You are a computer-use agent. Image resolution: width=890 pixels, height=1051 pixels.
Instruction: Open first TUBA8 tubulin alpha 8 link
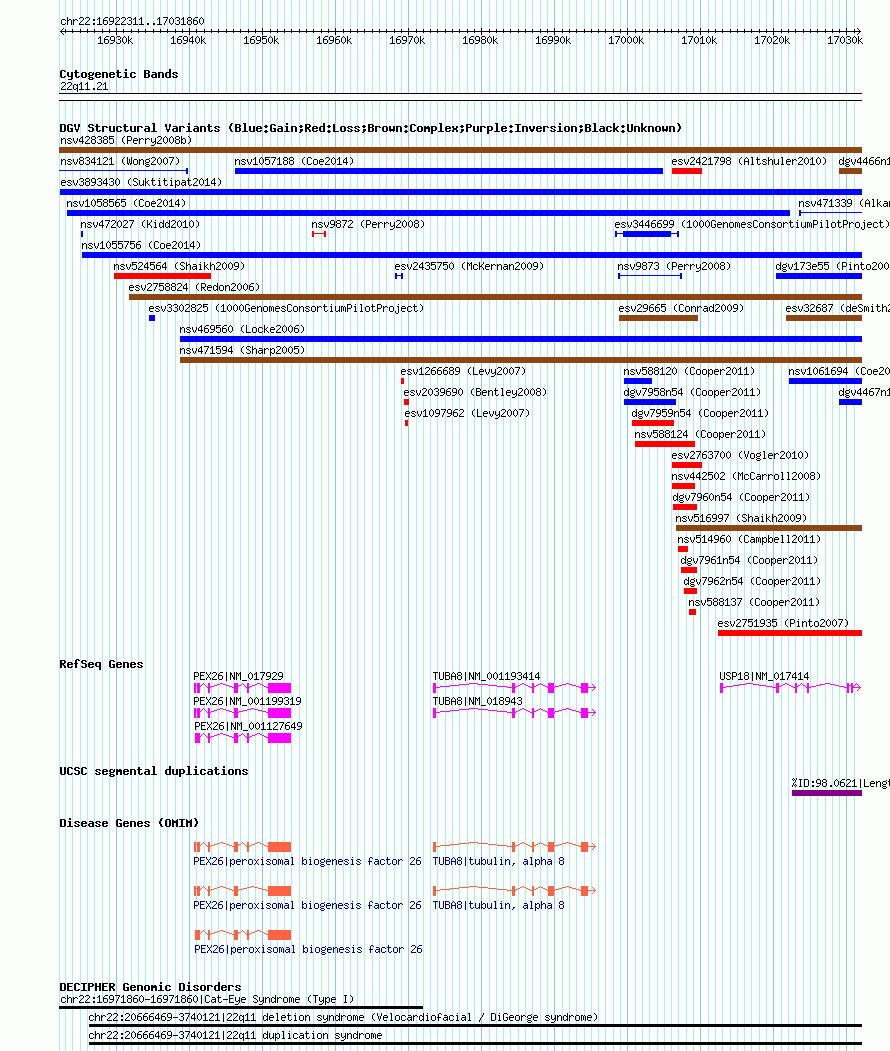click(x=499, y=861)
